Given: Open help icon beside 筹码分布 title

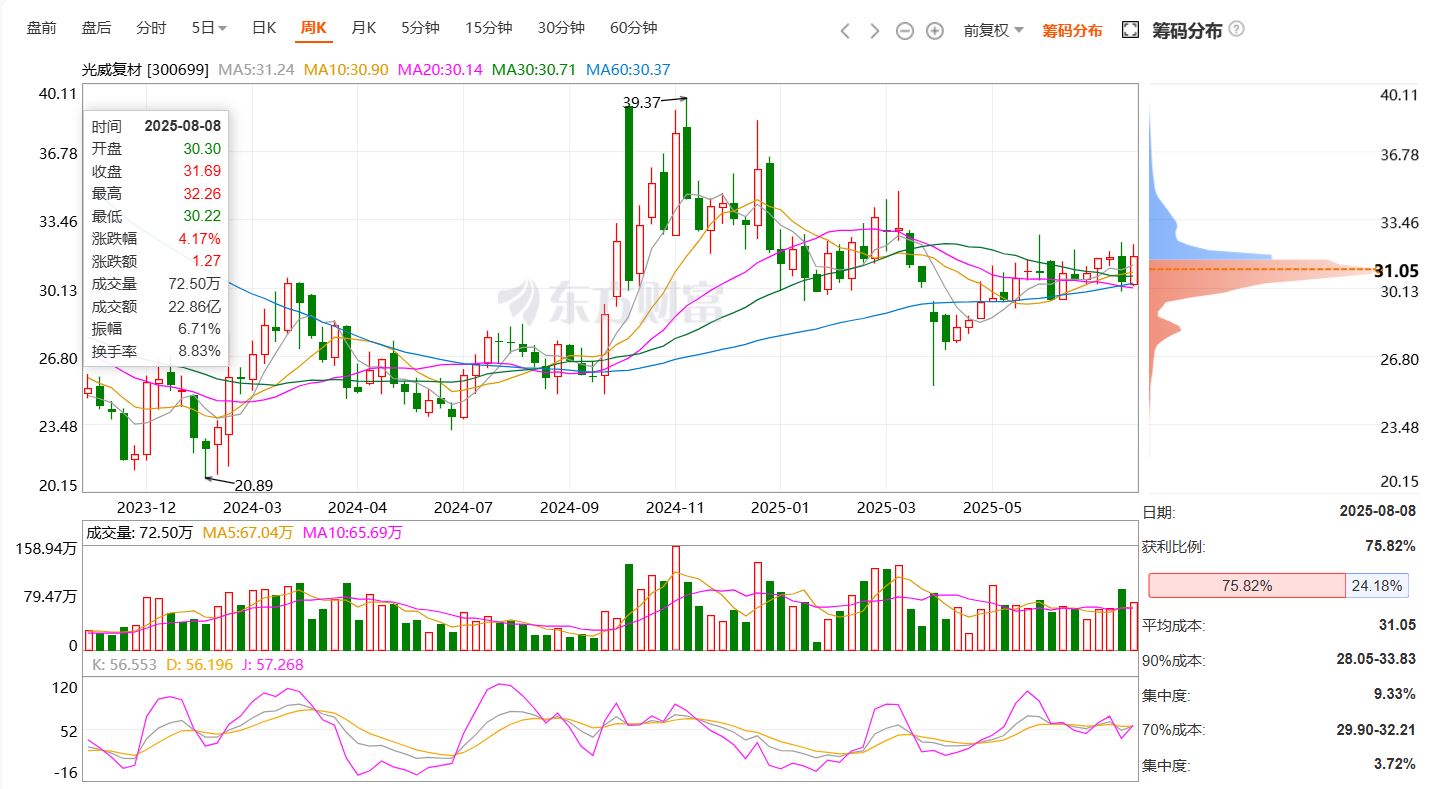Looking at the screenshot, I should (x=1237, y=29).
